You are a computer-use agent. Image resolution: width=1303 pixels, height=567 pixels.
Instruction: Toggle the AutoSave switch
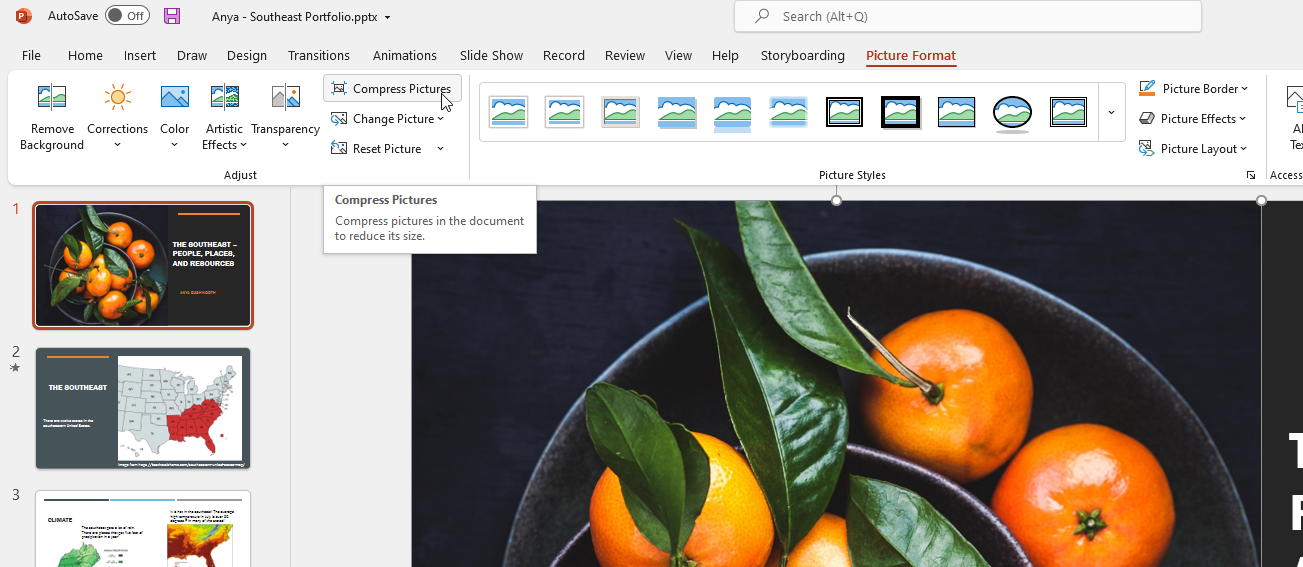pos(127,16)
